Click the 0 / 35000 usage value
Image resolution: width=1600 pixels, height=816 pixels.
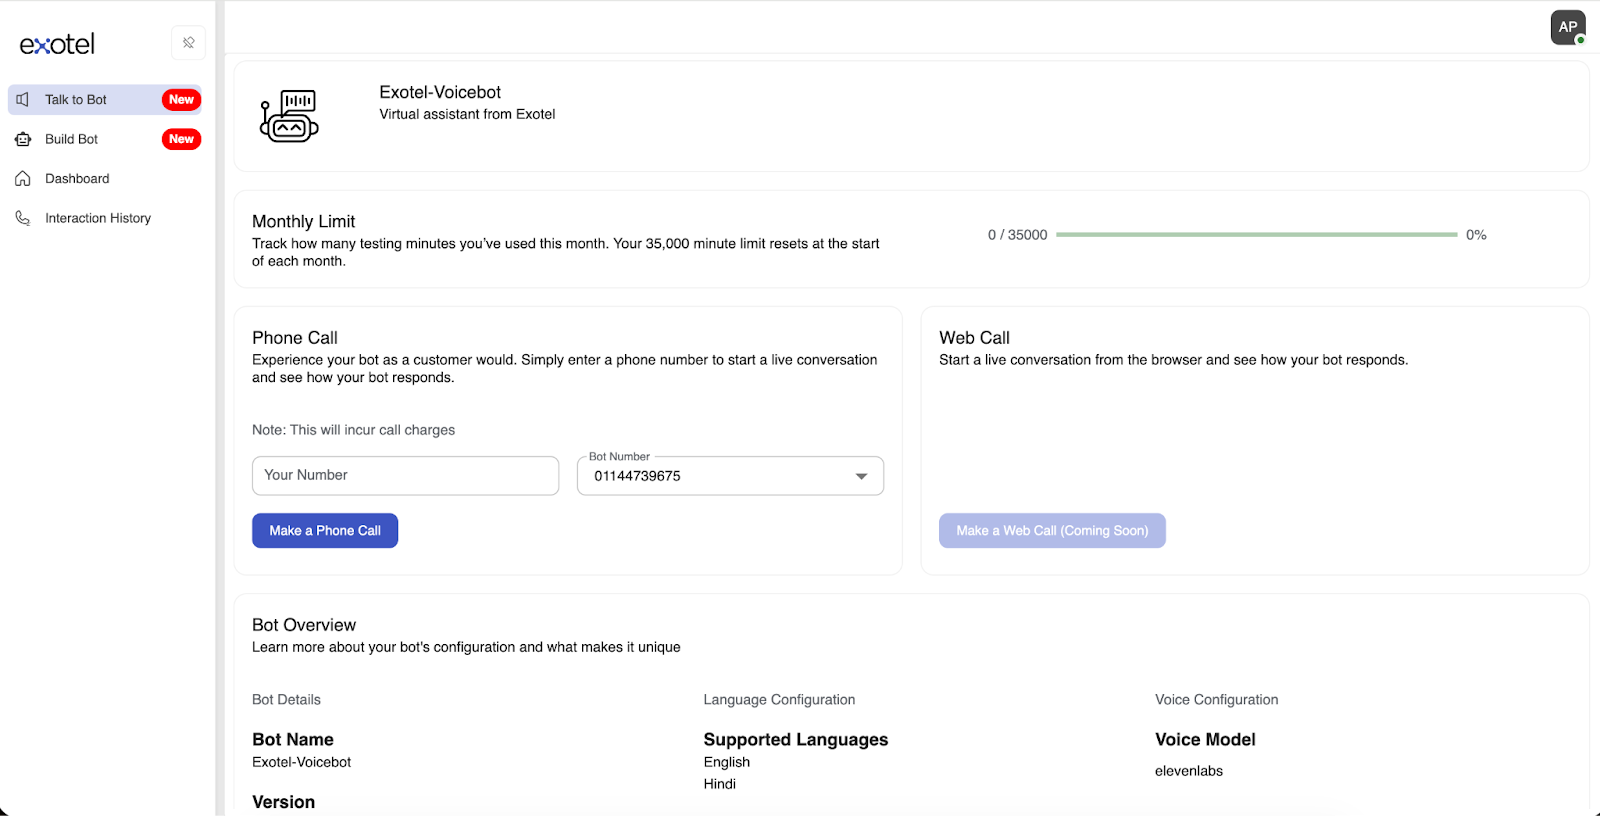(x=1017, y=235)
